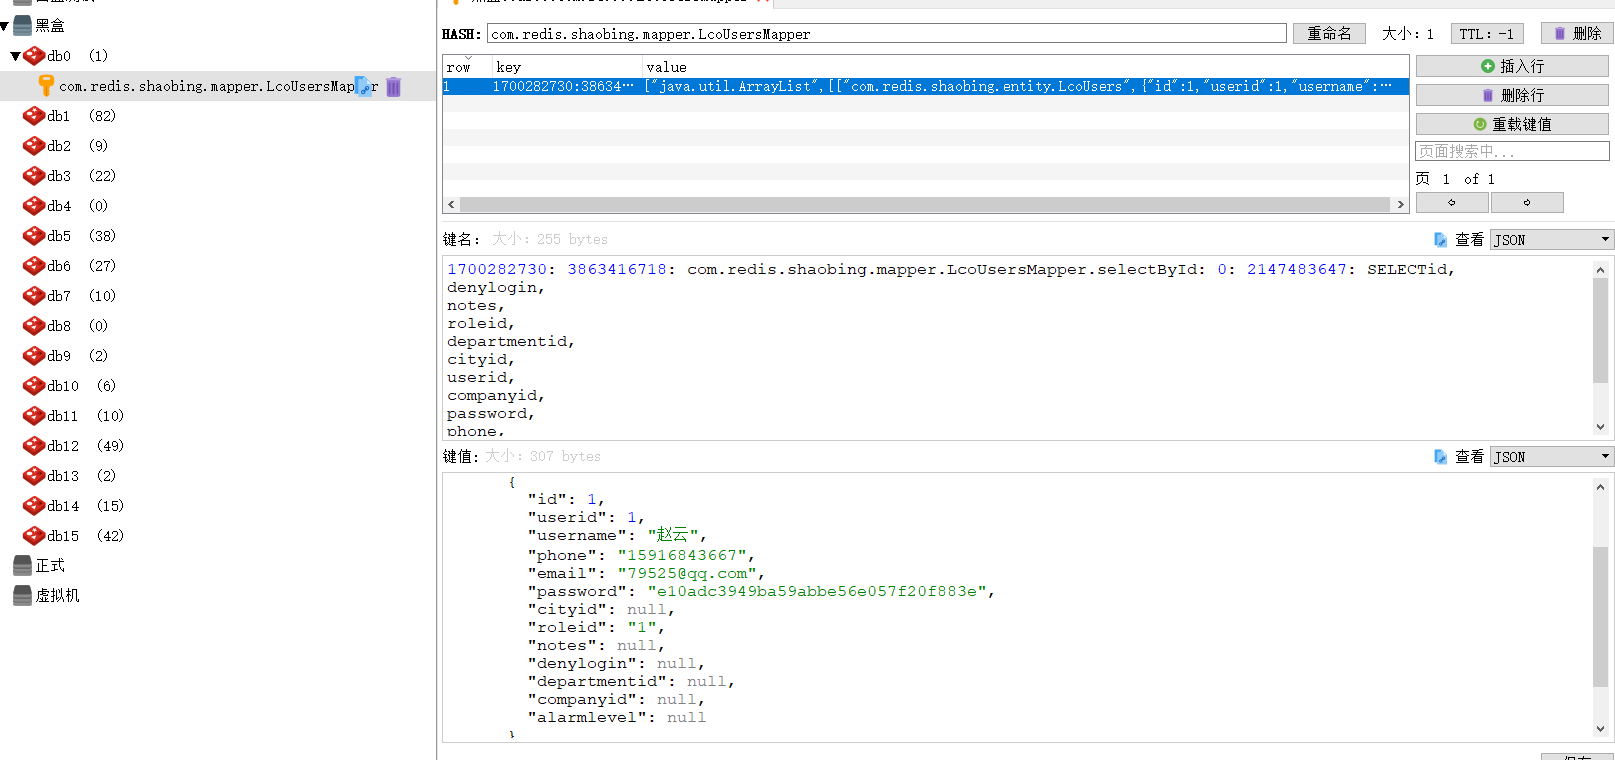The image size is (1615, 760).
Task: Click the 'key' column header
Action: coord(567,67)
